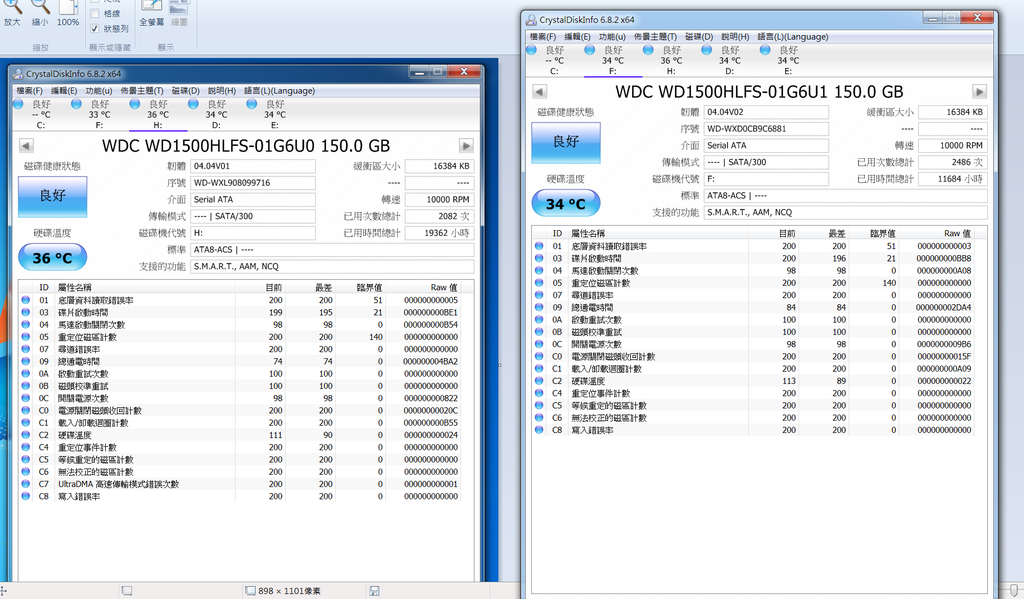Open 全螢幕 full screen view
The width and height of the screenshot is (1024, 599).
click(x=151, y=12)
